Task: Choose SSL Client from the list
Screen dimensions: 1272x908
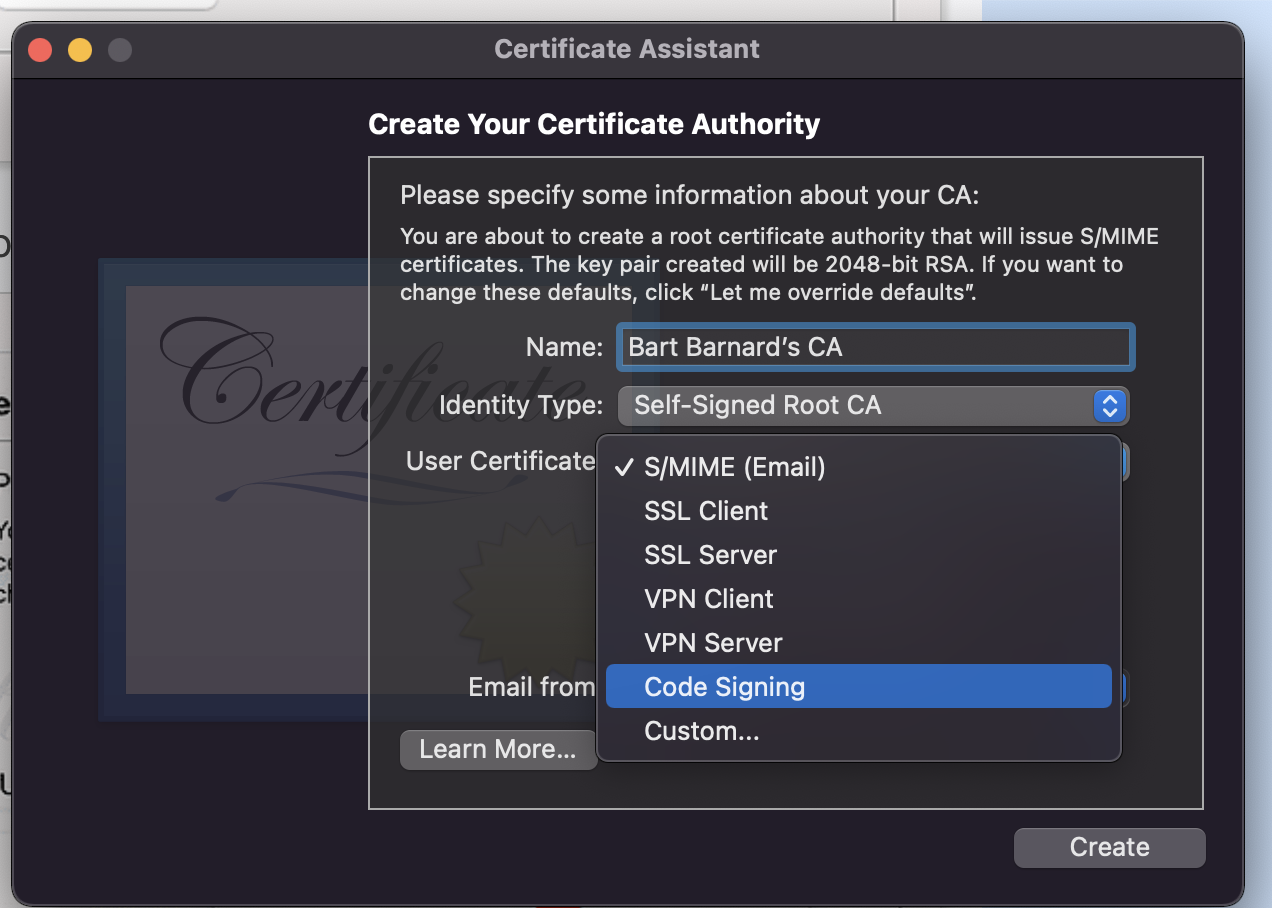Action: [x=706, y=511]
